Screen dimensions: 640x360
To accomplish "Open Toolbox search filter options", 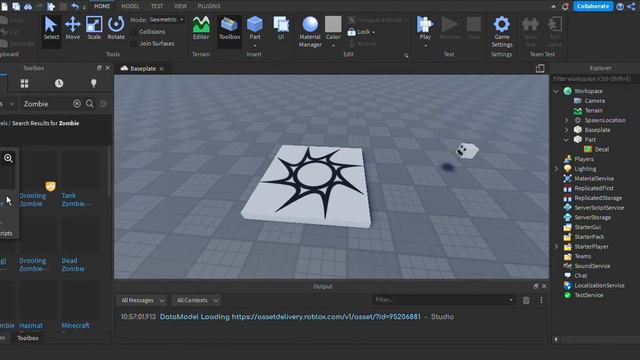I will [x=104, y=104].
